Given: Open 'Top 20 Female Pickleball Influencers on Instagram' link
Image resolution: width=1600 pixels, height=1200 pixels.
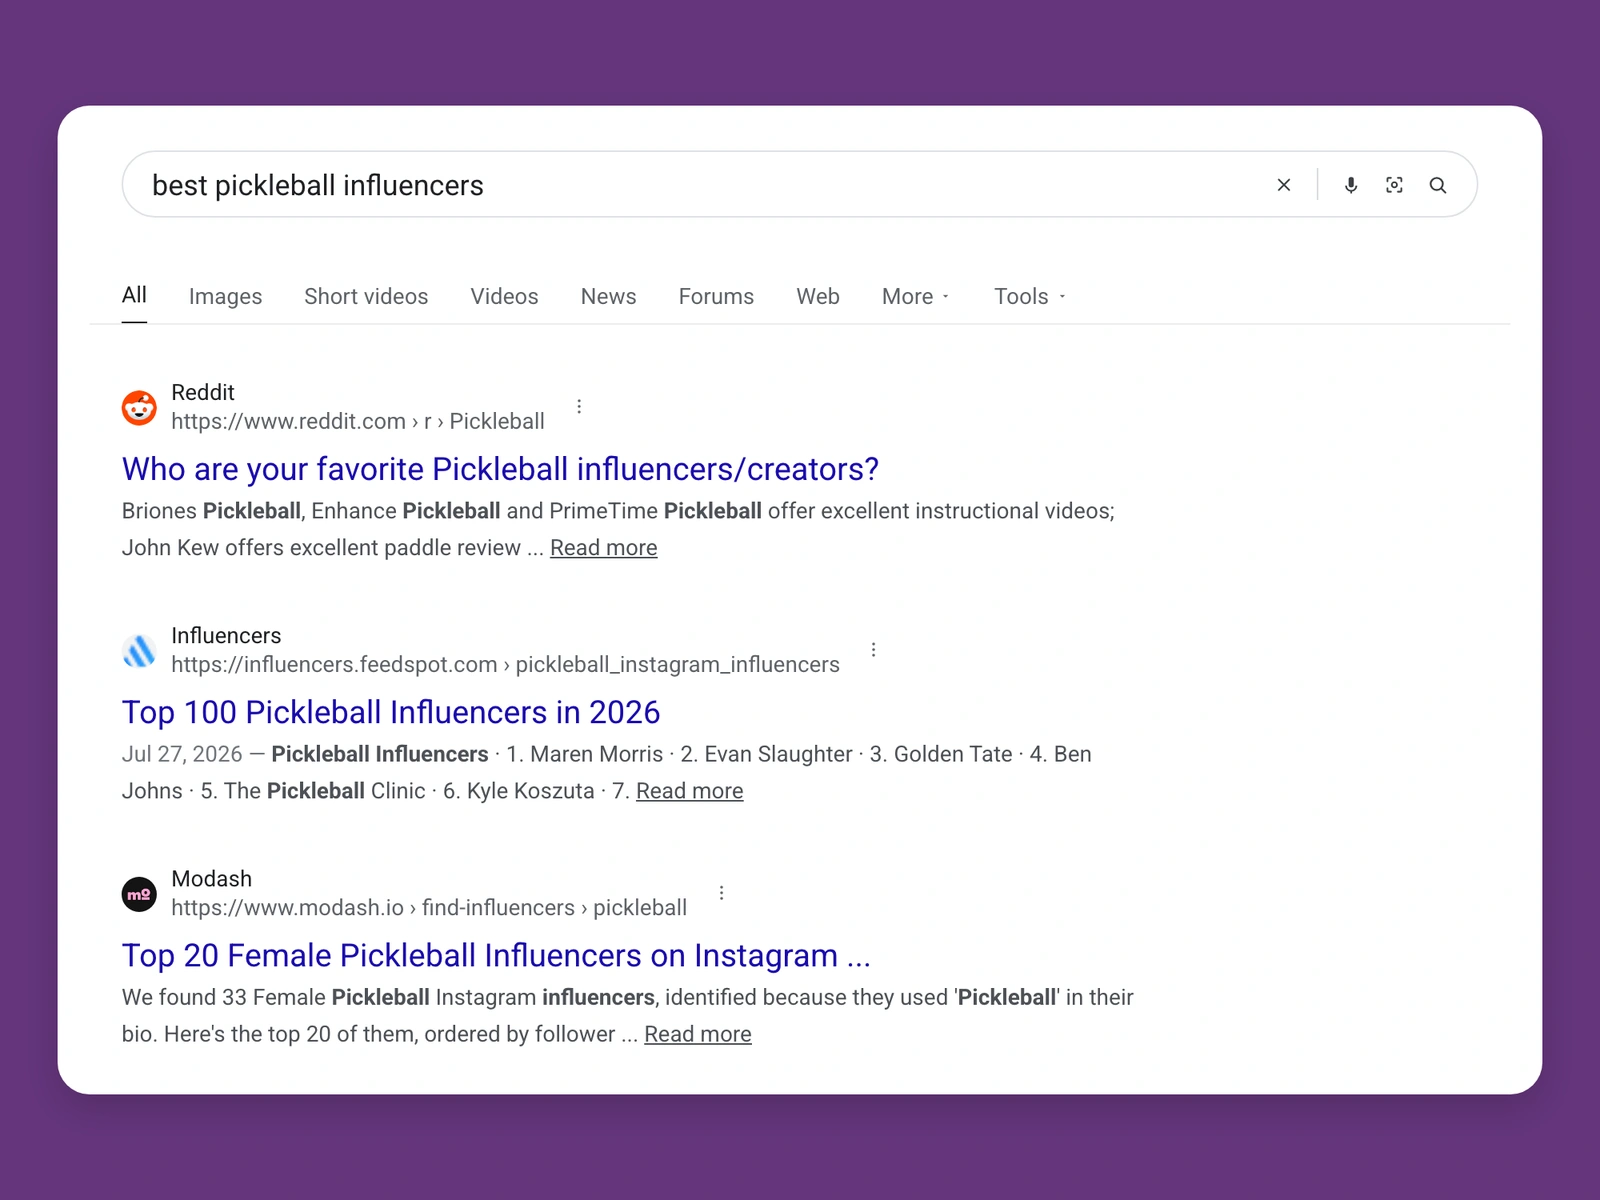Looking at the screenshot, I should click(496, 955).
